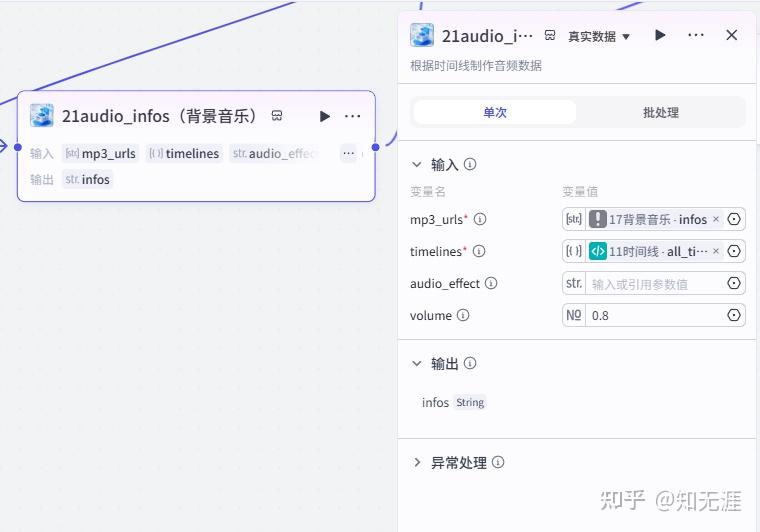Click infos String output variable

point(453,402)
